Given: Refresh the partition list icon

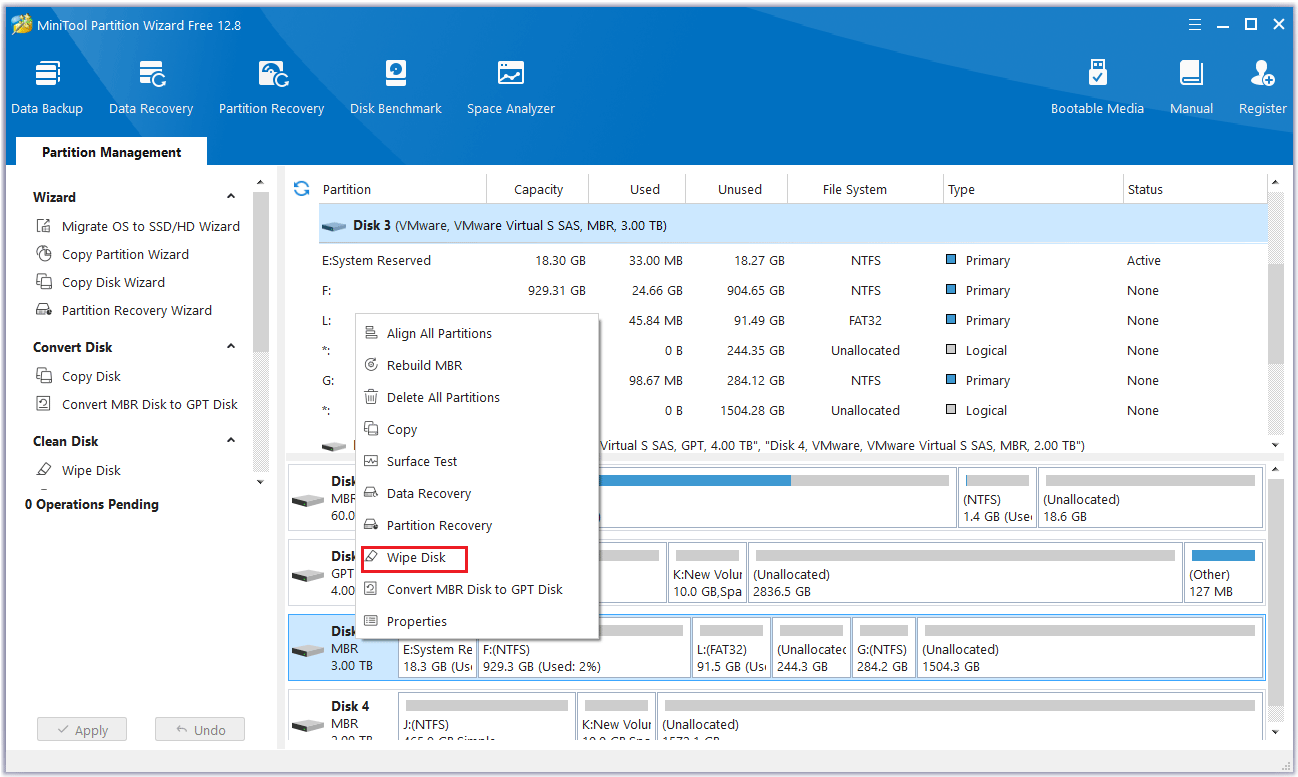Looking at the screenshot, I should (301, 188).
